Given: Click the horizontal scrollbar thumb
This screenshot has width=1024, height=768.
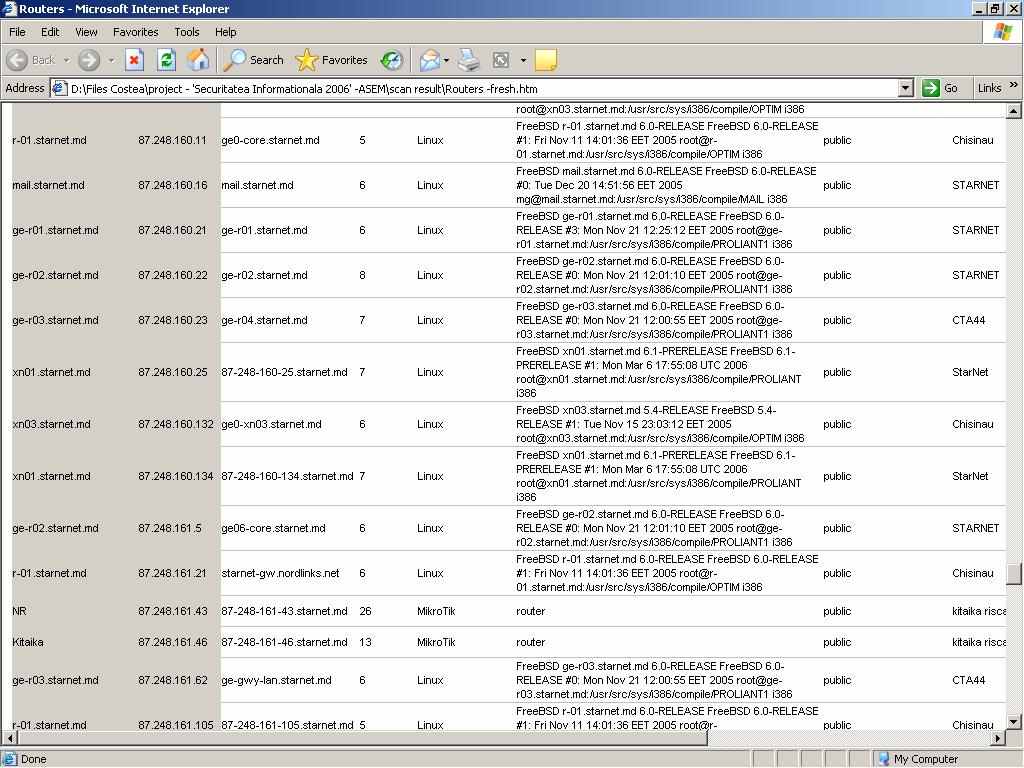Looking at the screenshot, I should (362, 738).
